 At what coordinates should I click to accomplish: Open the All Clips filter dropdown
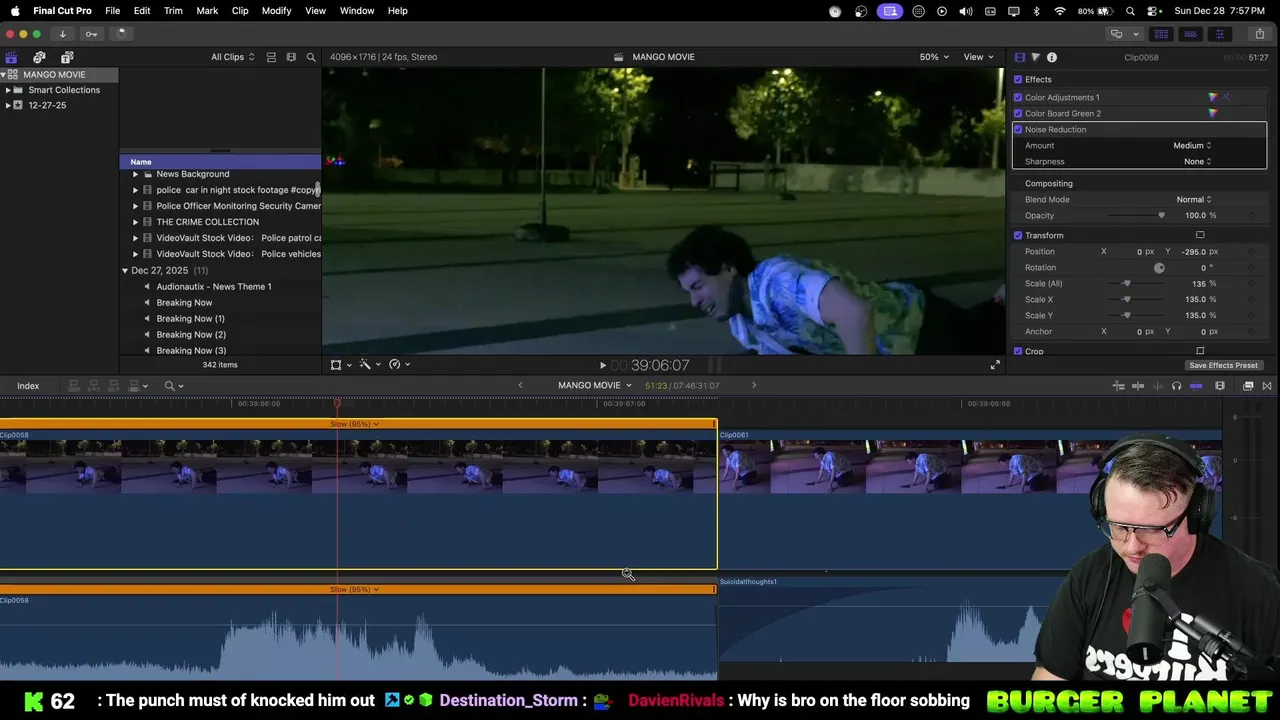pyautogui.click(x=232, y=57)
